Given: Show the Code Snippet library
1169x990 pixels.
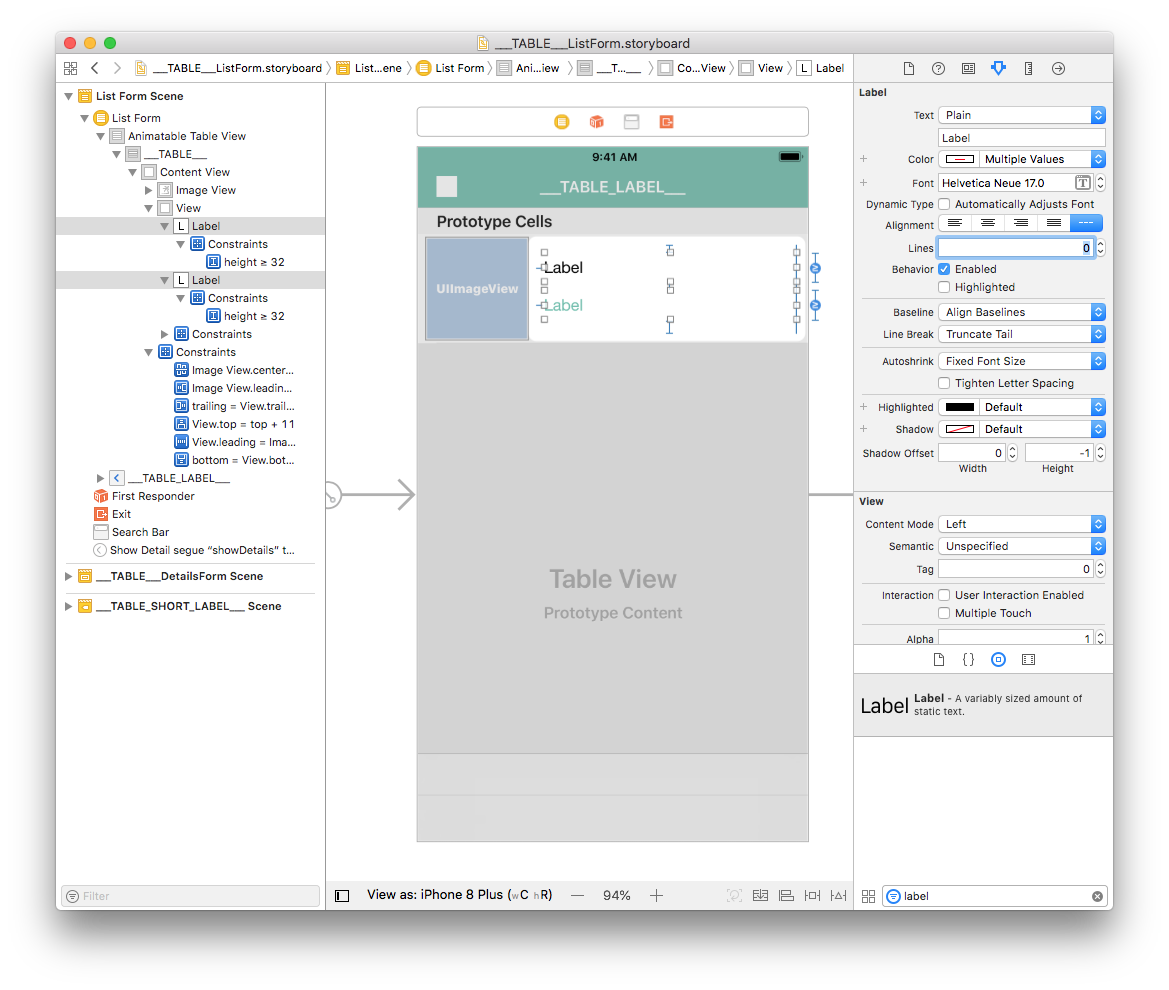Looking at the screenshot, I should (968, 659).
